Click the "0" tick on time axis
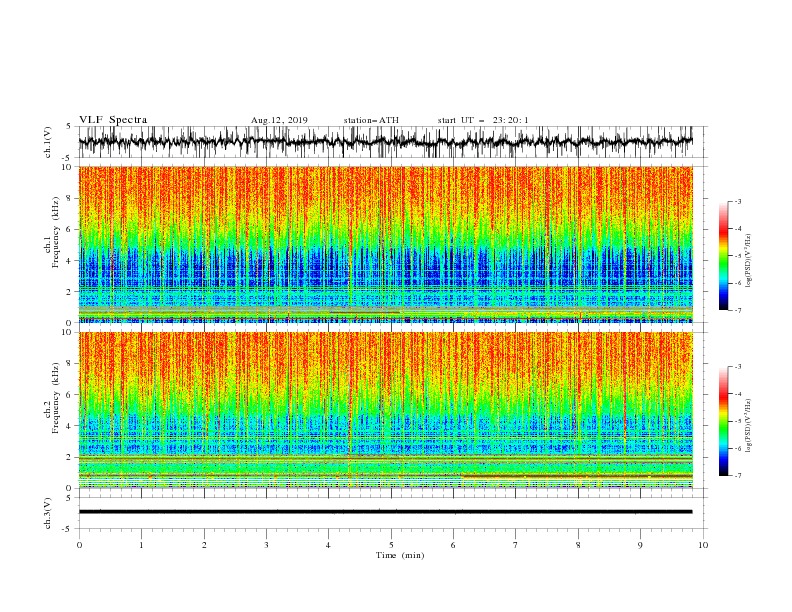This screenshot has height=612, width=792. (79, 545)
